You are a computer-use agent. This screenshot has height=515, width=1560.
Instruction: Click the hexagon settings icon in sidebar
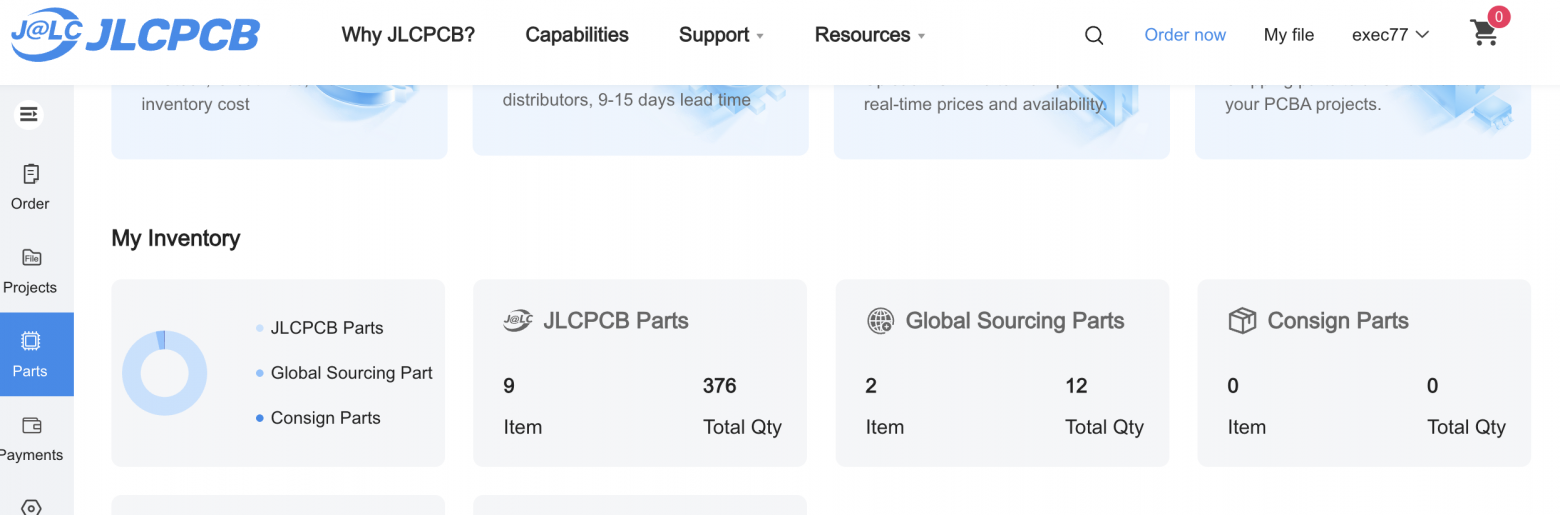(x=30, y=507)
